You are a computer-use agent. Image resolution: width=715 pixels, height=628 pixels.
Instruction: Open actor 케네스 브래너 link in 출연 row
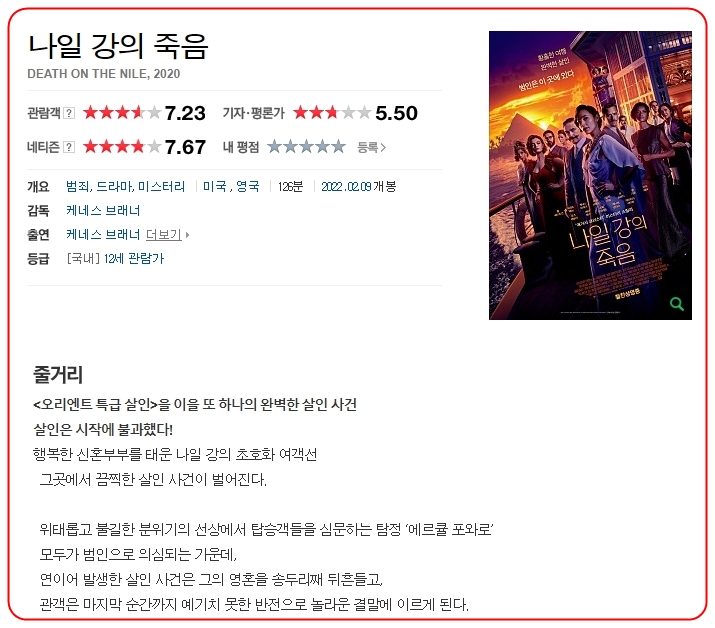[103, 235]
